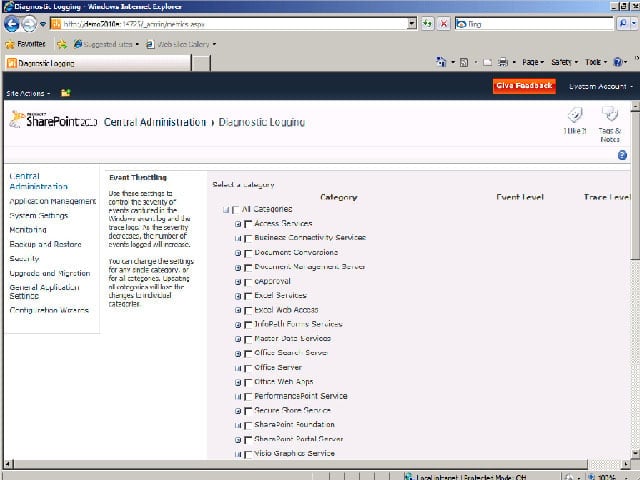
Task: Go to Backup and Restore link
Action: tap(45, 244)
